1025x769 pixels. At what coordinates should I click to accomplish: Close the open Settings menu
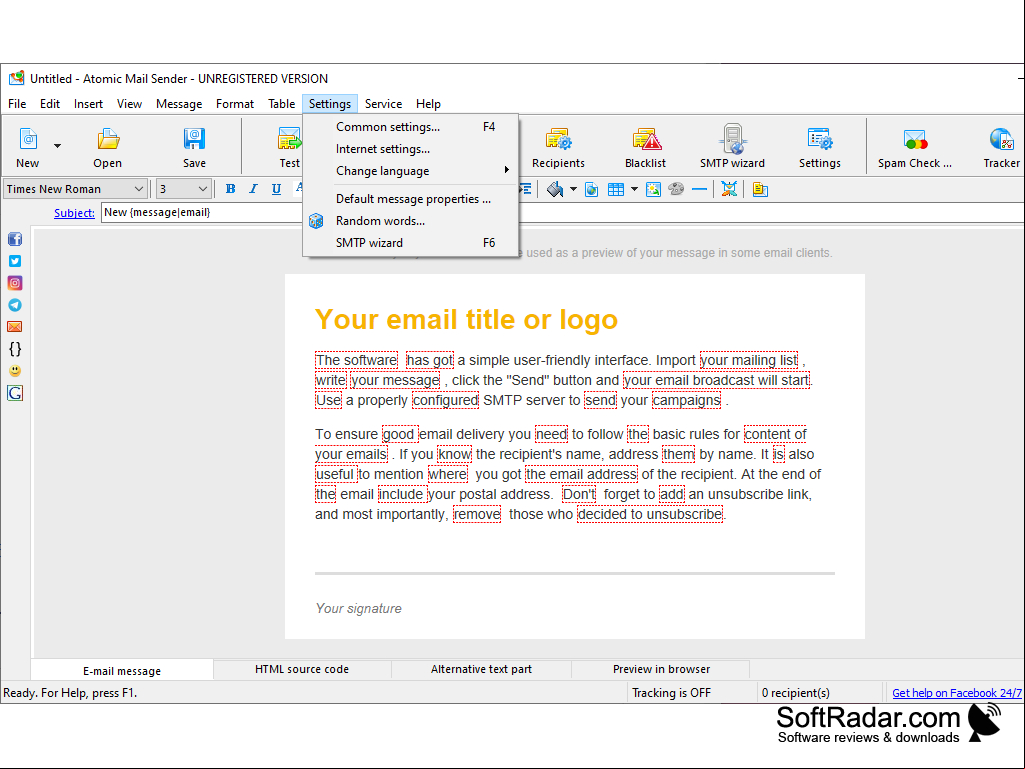[x=329, y=103]
